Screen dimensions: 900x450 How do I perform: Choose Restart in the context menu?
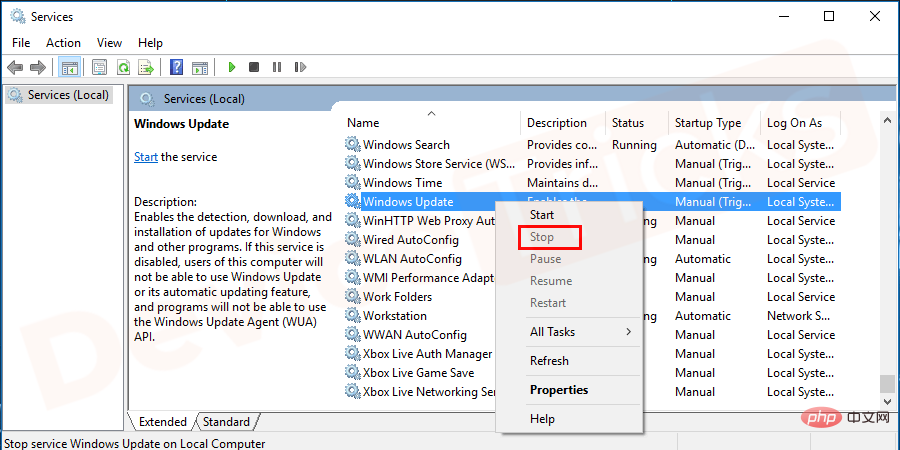click(x=569, y=302)
